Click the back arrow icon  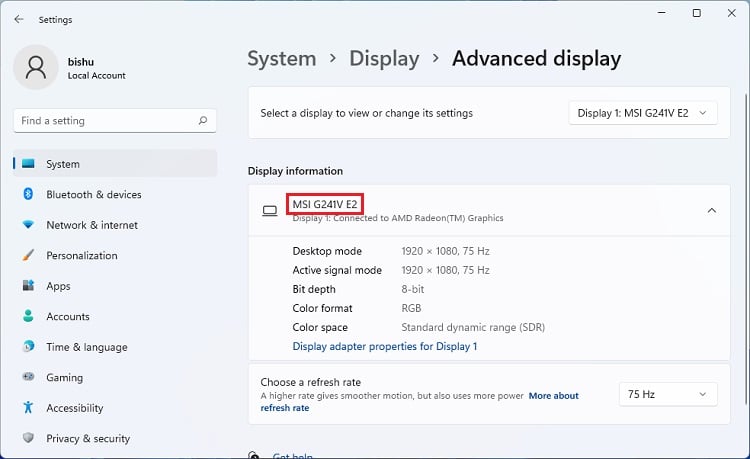click(x=19, y=19)
